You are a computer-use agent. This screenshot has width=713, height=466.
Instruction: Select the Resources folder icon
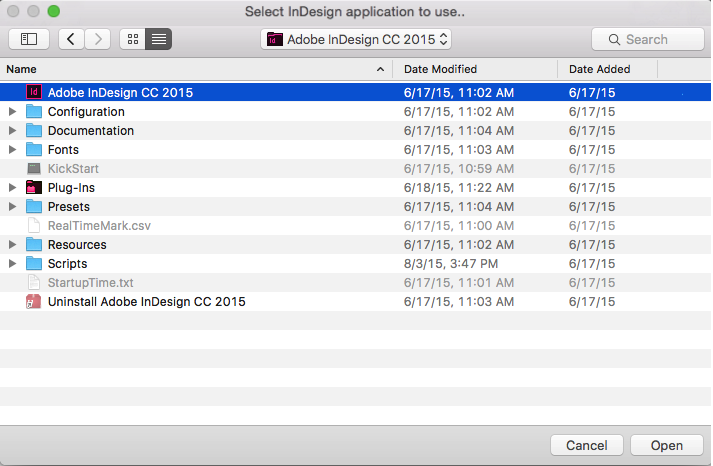tap(34, 245)
